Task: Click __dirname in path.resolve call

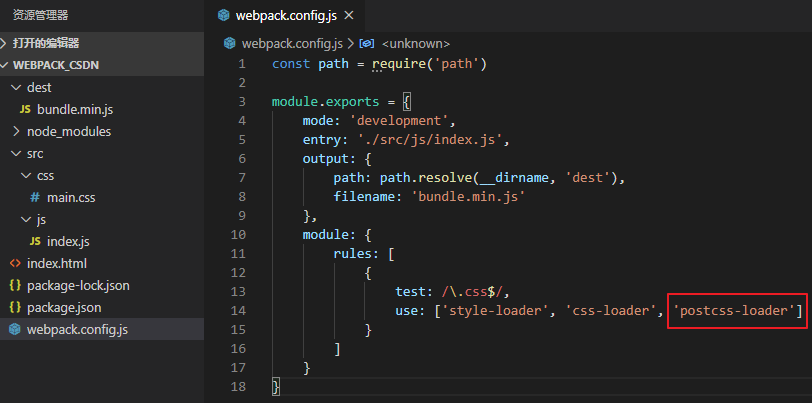Action: click(x=514, y=178)
